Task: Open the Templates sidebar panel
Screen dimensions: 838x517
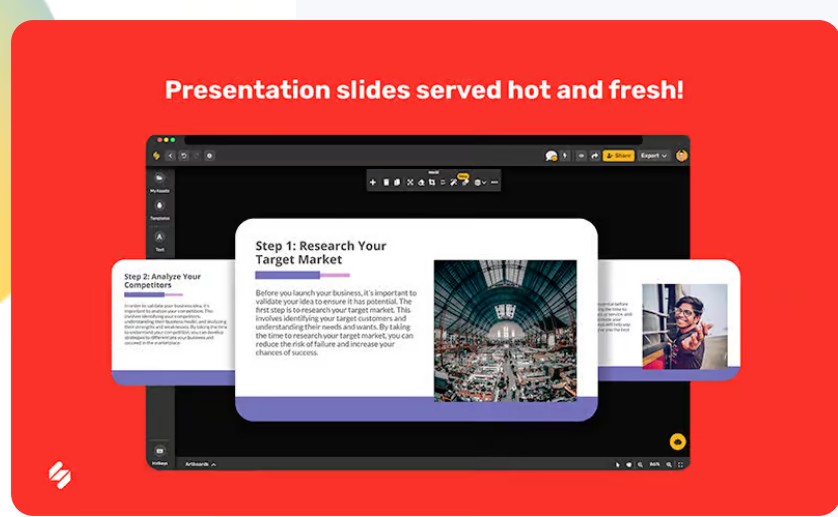Action: (x=159, y=210)
